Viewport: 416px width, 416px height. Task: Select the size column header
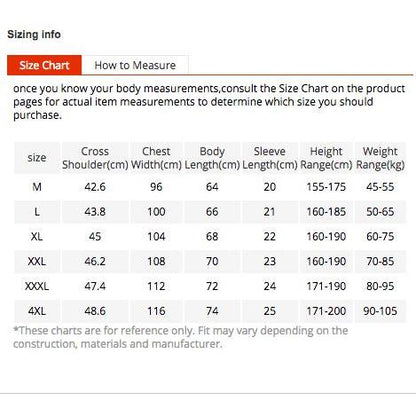tap(37, 158)
